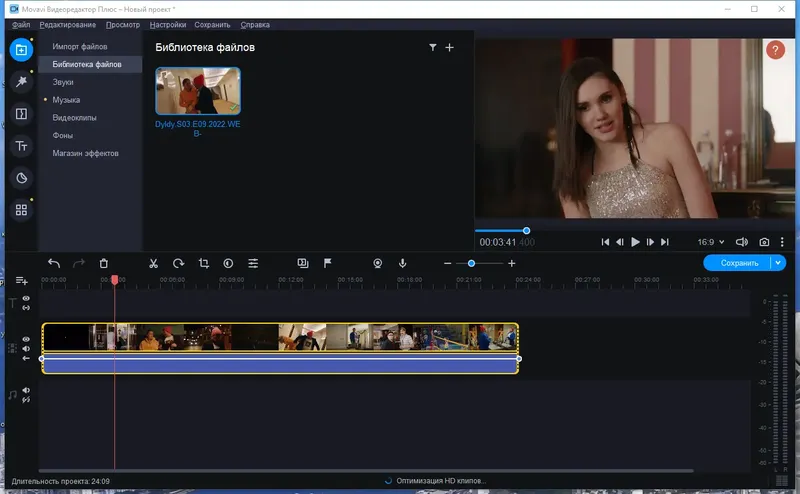Select Музыка in the import list
The height and width of the screenshot is (494, 800).
tap(66, 100)
